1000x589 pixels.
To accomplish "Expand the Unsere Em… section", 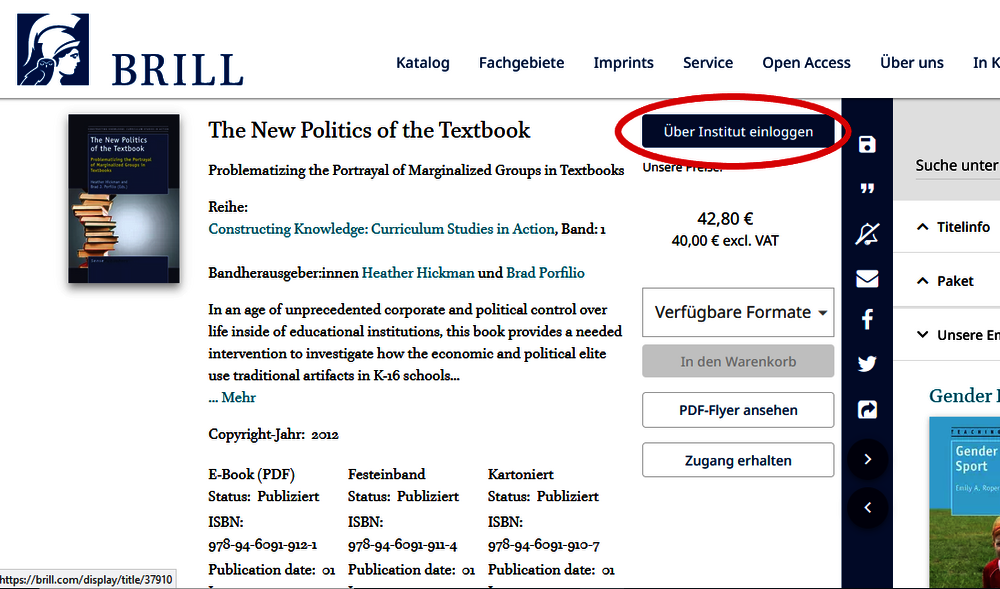I will [957, 335].
